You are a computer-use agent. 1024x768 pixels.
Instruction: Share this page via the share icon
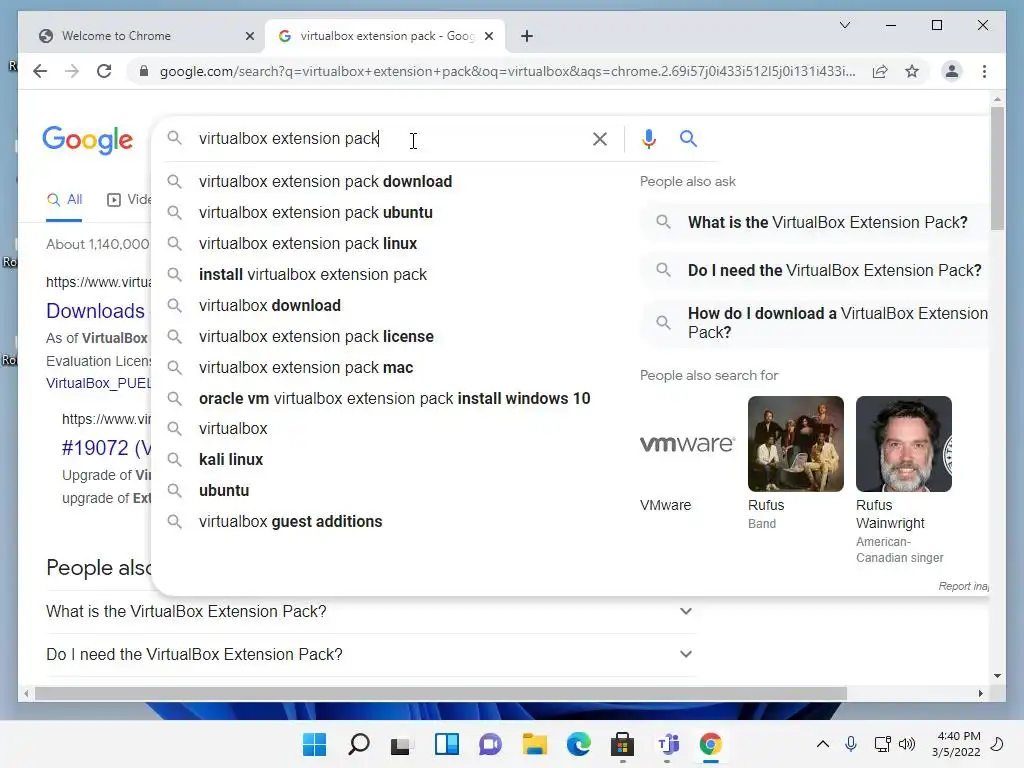click(x=880, y=71)
